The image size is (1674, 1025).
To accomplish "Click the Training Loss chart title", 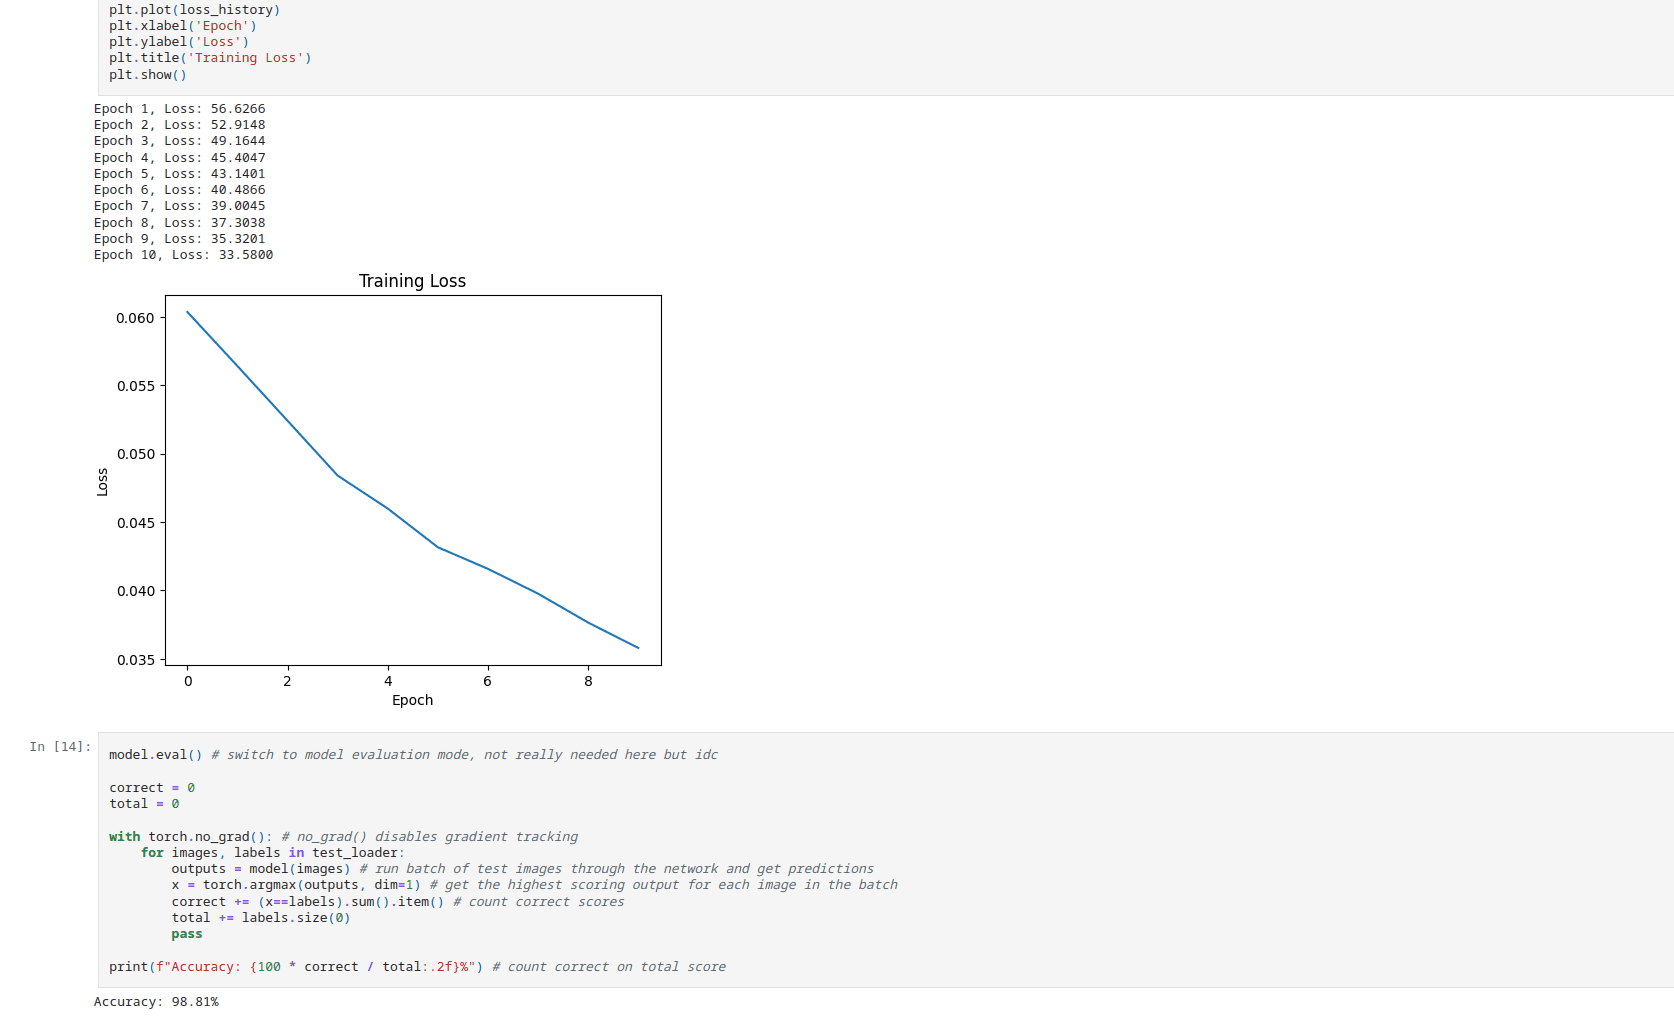I will coord(412,281).
